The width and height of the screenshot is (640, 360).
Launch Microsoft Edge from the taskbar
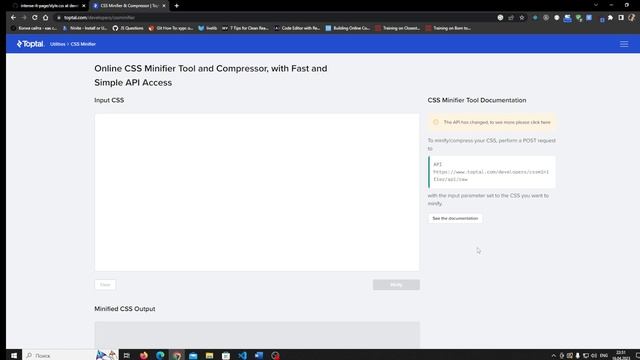tap(160, 356)
